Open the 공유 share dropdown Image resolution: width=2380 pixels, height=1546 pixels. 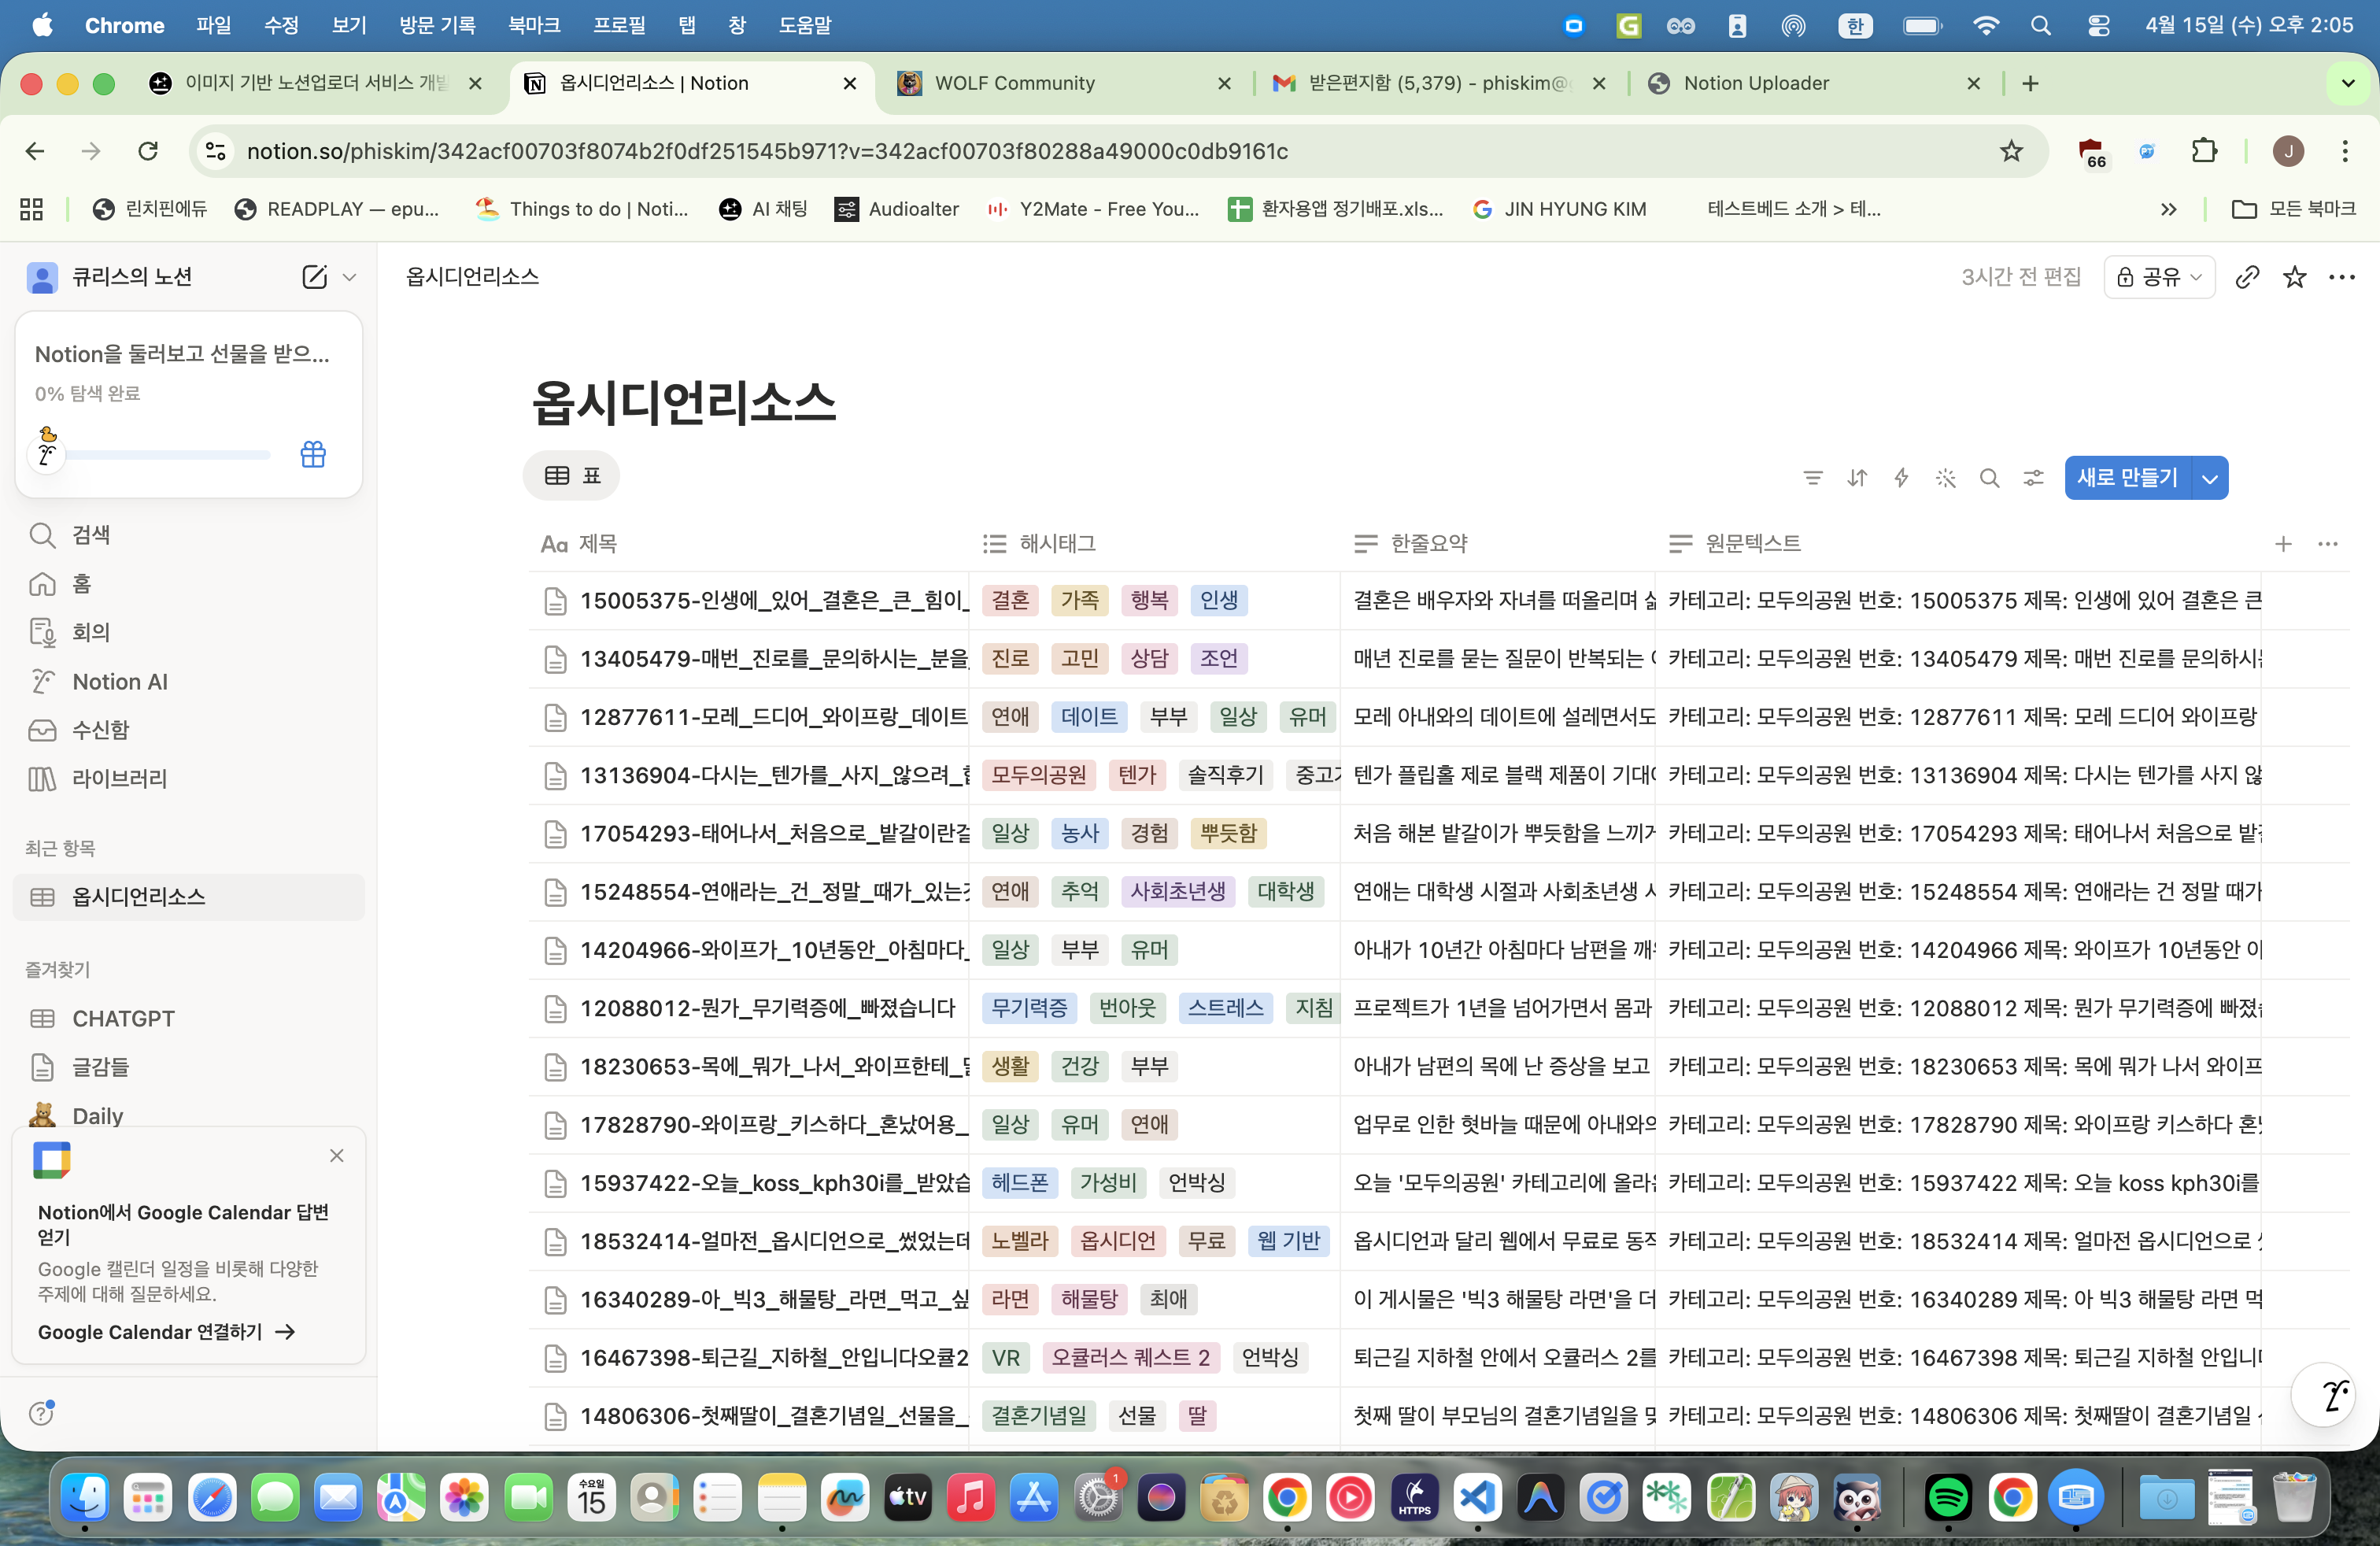2159,277
